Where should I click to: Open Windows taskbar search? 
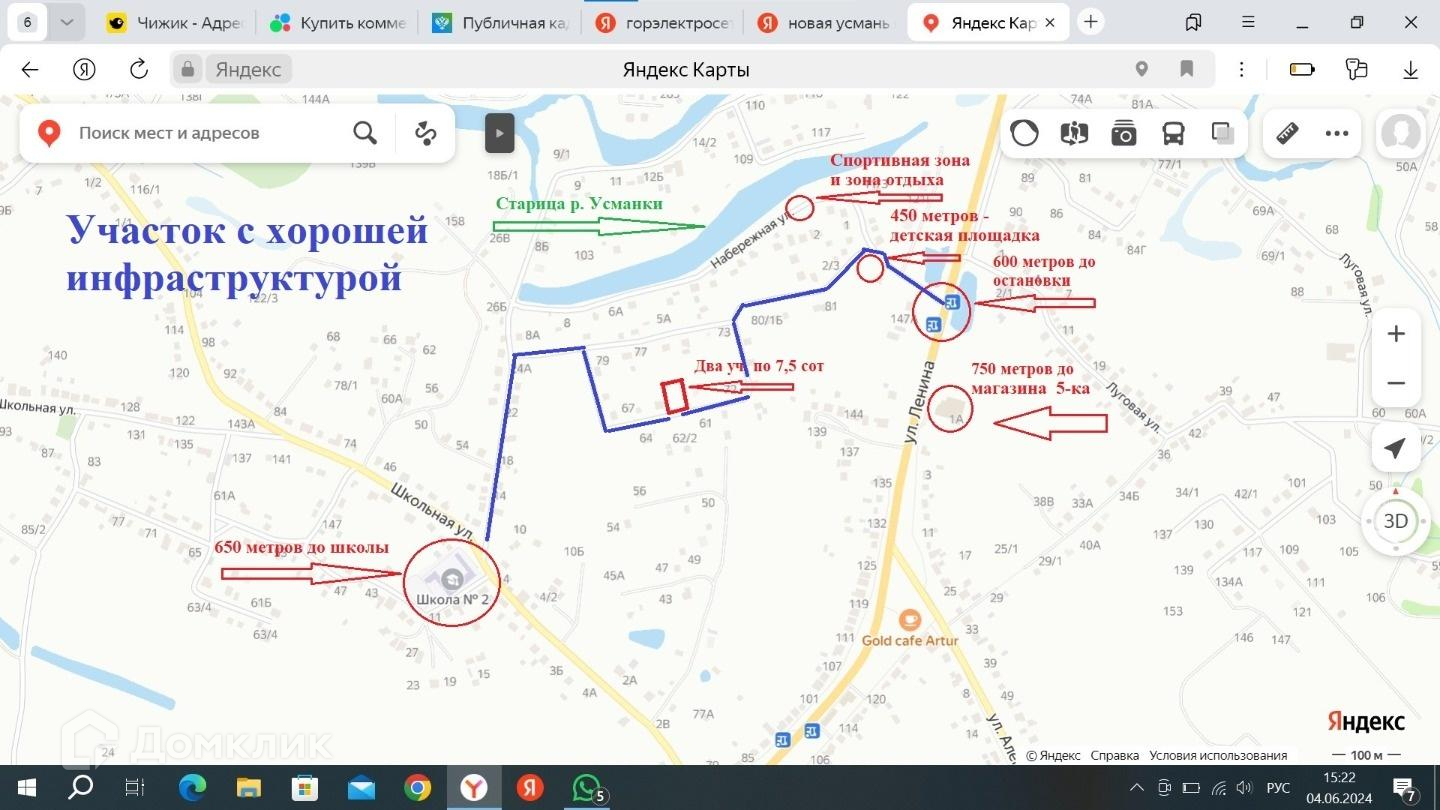(x=80, y=788)
